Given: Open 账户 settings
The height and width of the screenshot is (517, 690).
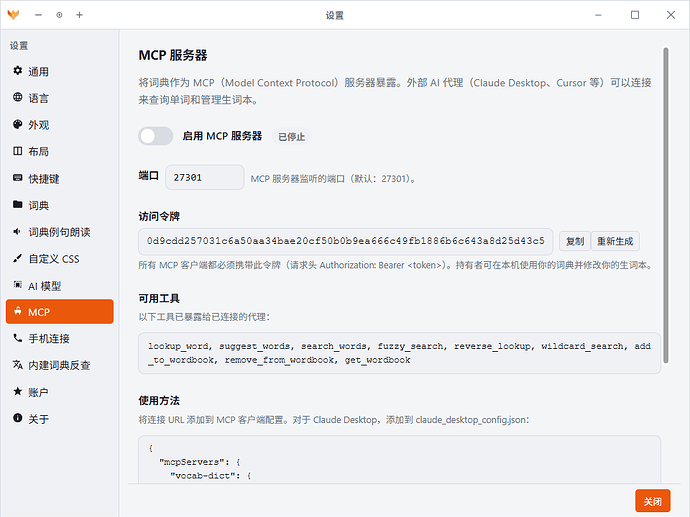Looking at the screenshot, I should click(x=59, y=392).
